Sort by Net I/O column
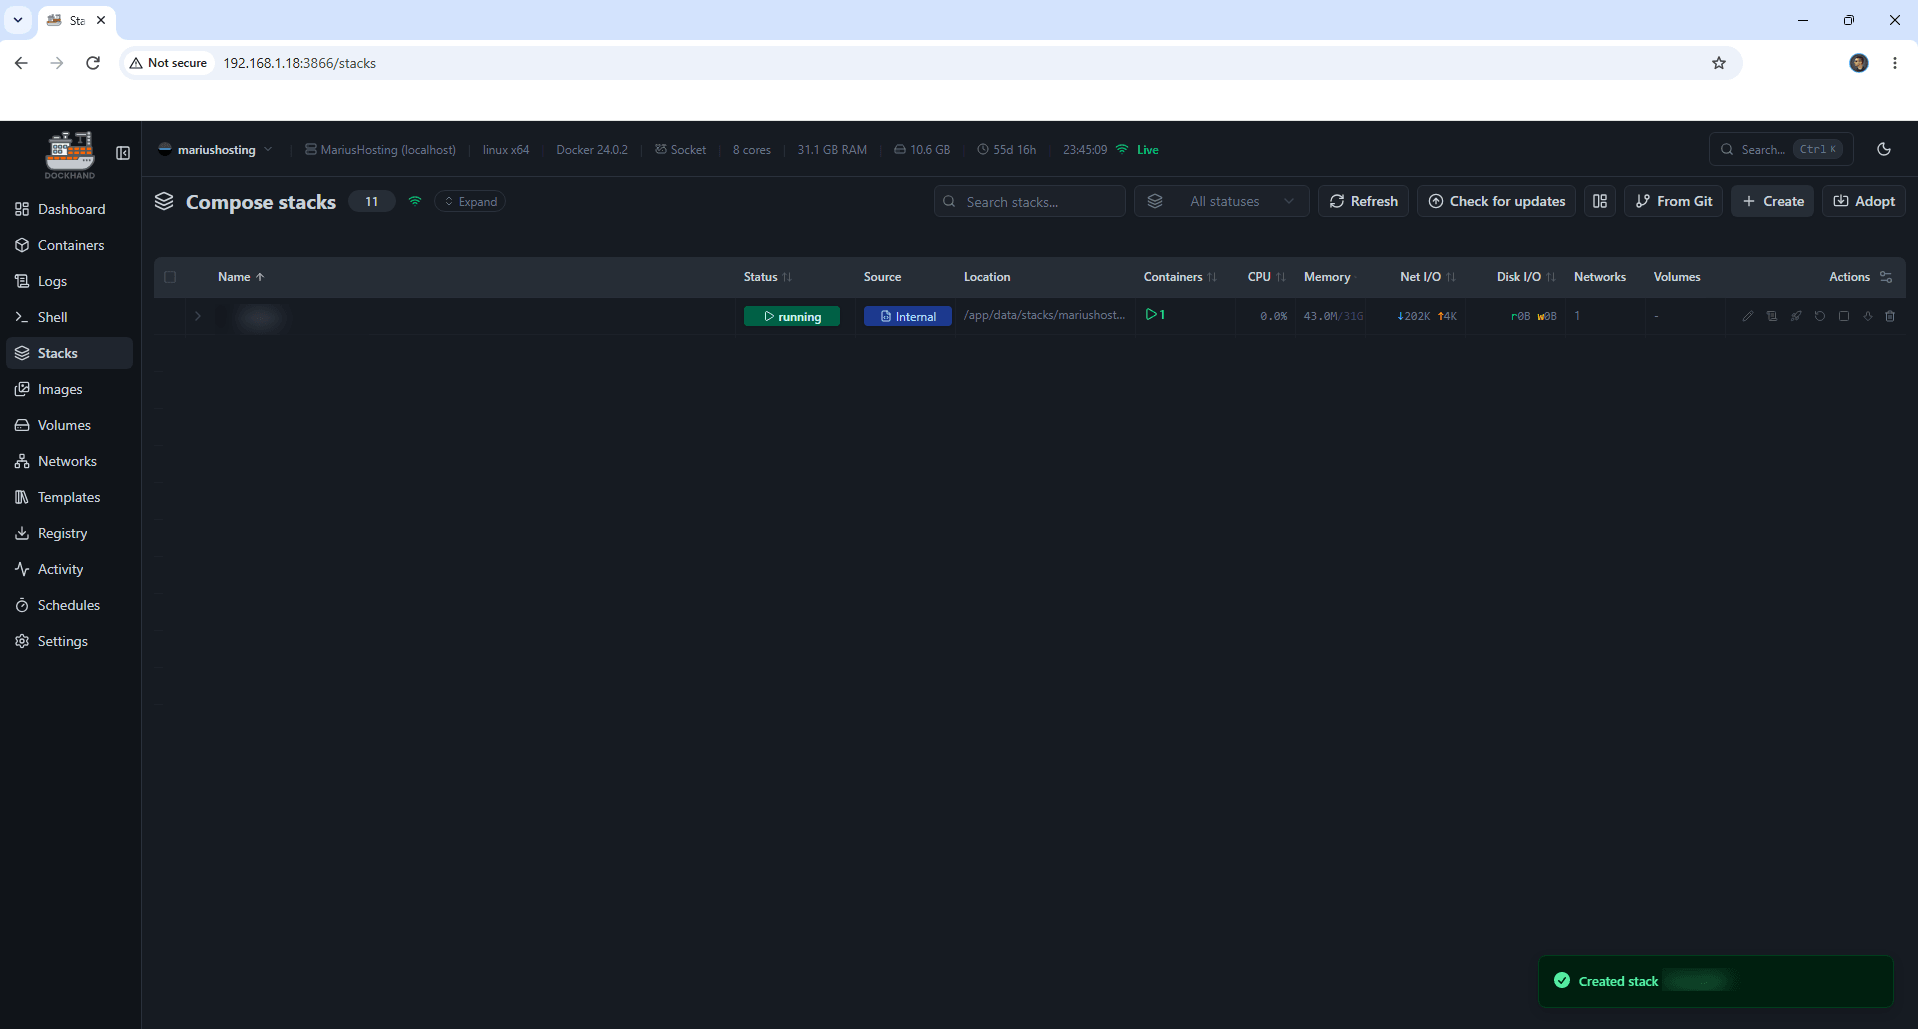1918x1029 pixels. click(x=1427, y=277)
